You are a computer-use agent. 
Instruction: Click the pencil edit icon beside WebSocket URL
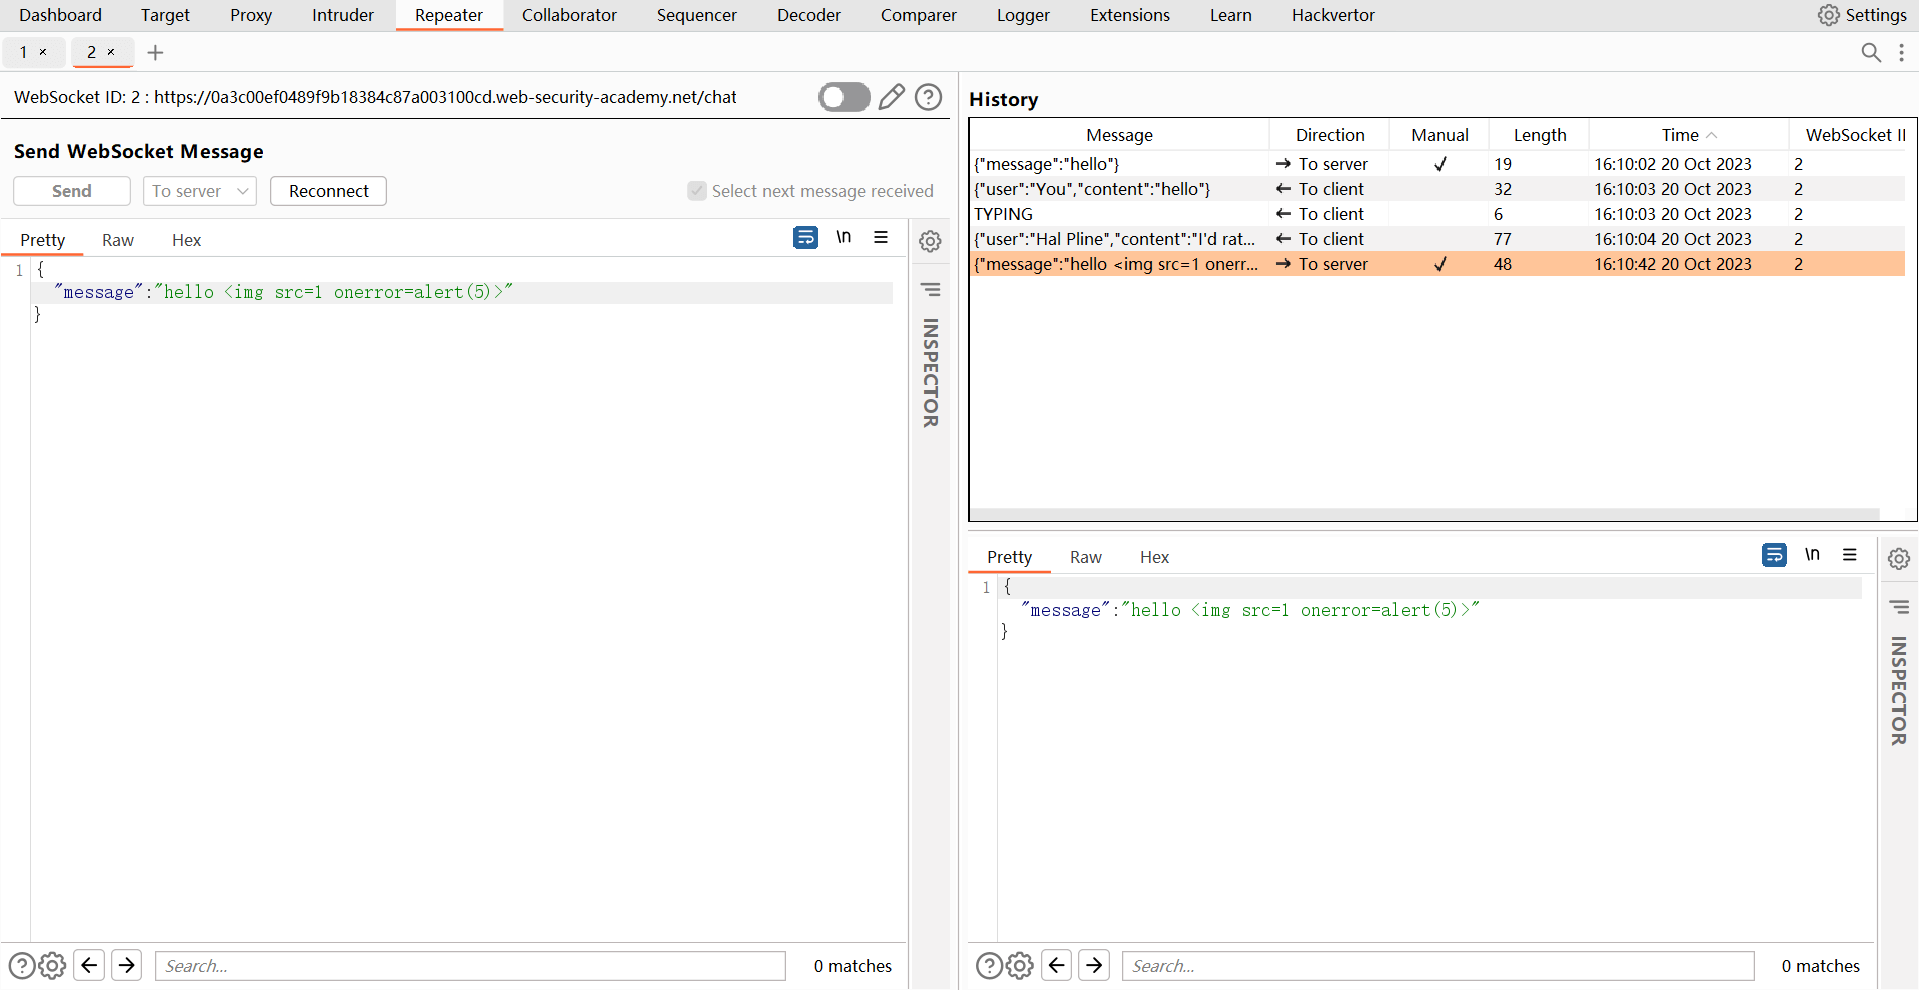coord(891,97)
